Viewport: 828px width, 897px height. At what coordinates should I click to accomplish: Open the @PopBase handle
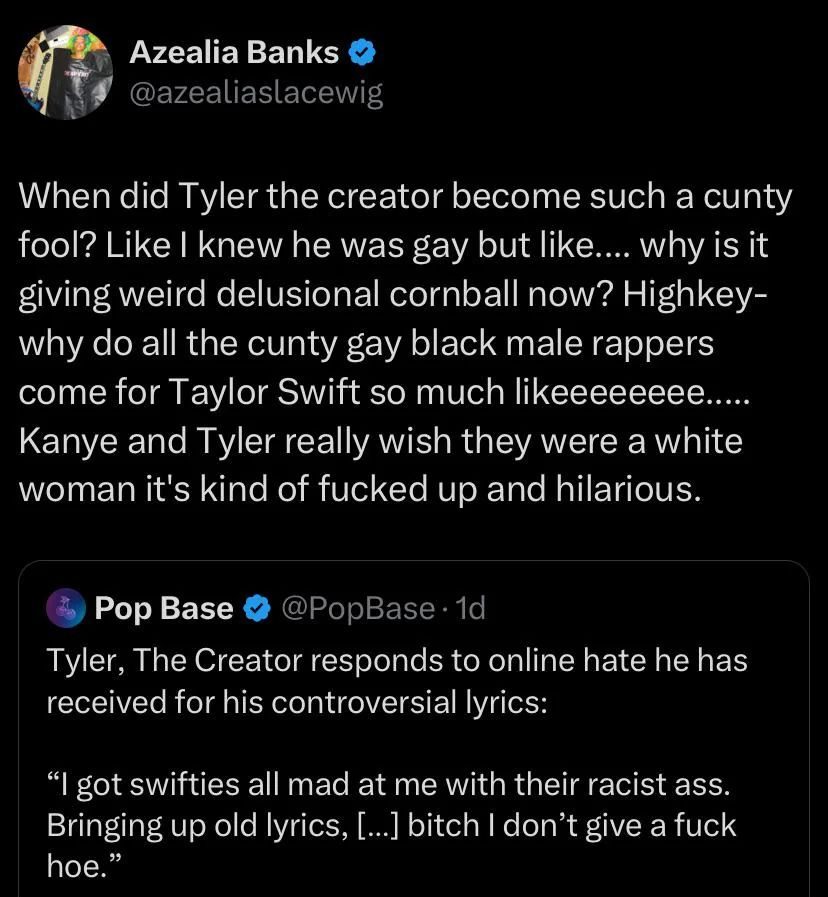(x=356, y=608)
